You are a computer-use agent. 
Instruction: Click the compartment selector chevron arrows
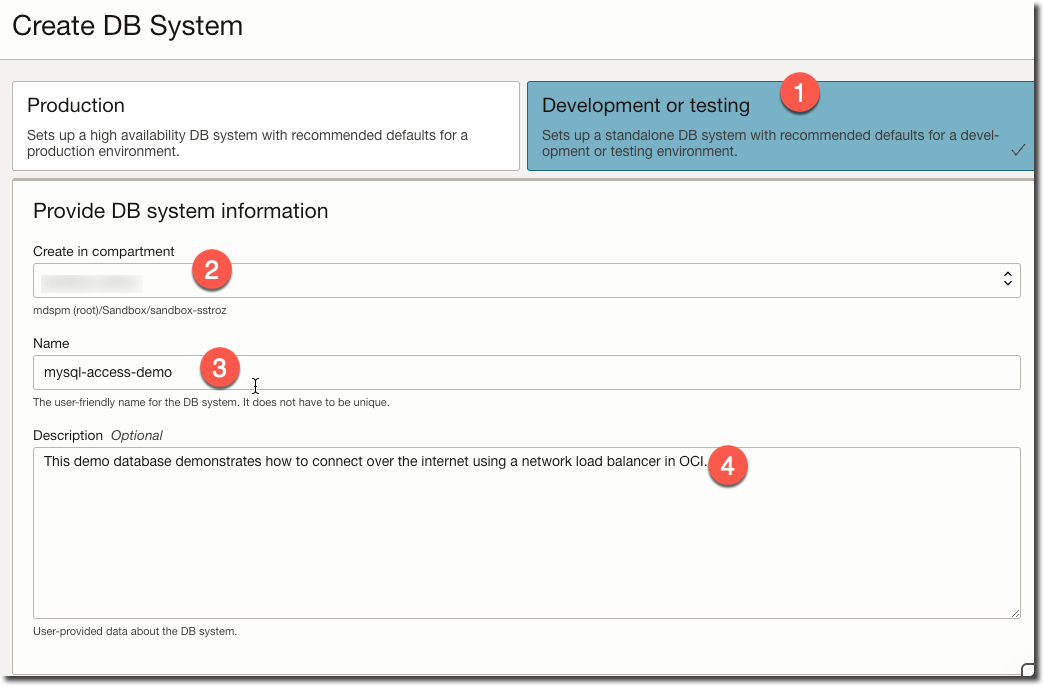[x=1009, y=280]
